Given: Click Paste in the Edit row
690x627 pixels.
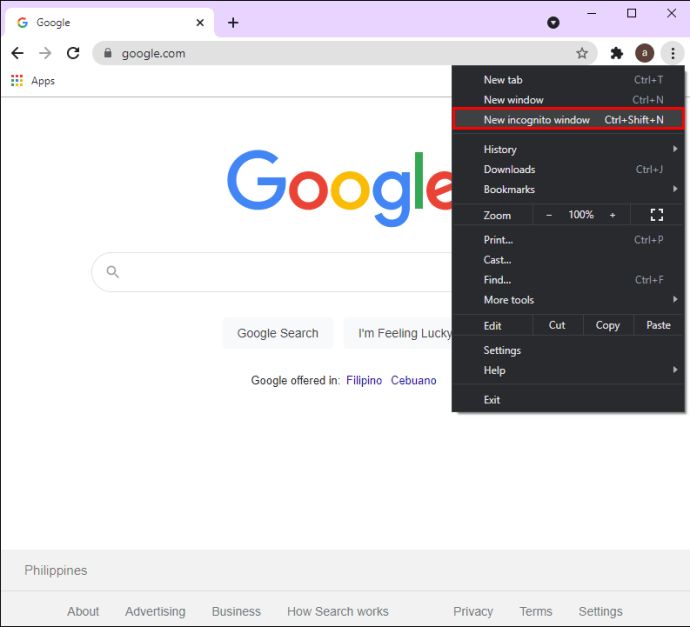Looking at the screenshot, I should point(658,325).
